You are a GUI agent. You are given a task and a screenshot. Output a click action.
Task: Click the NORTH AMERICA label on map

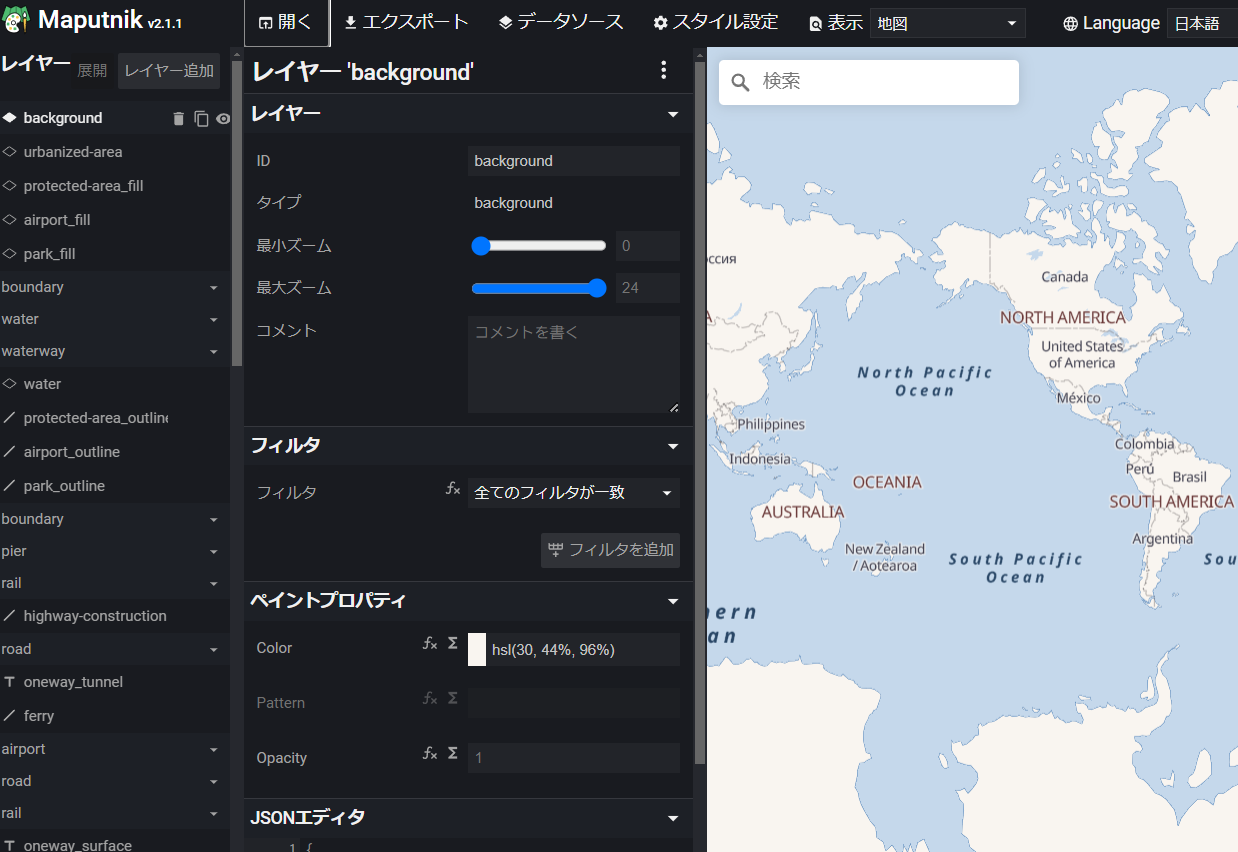click(x=1063, y=317)
